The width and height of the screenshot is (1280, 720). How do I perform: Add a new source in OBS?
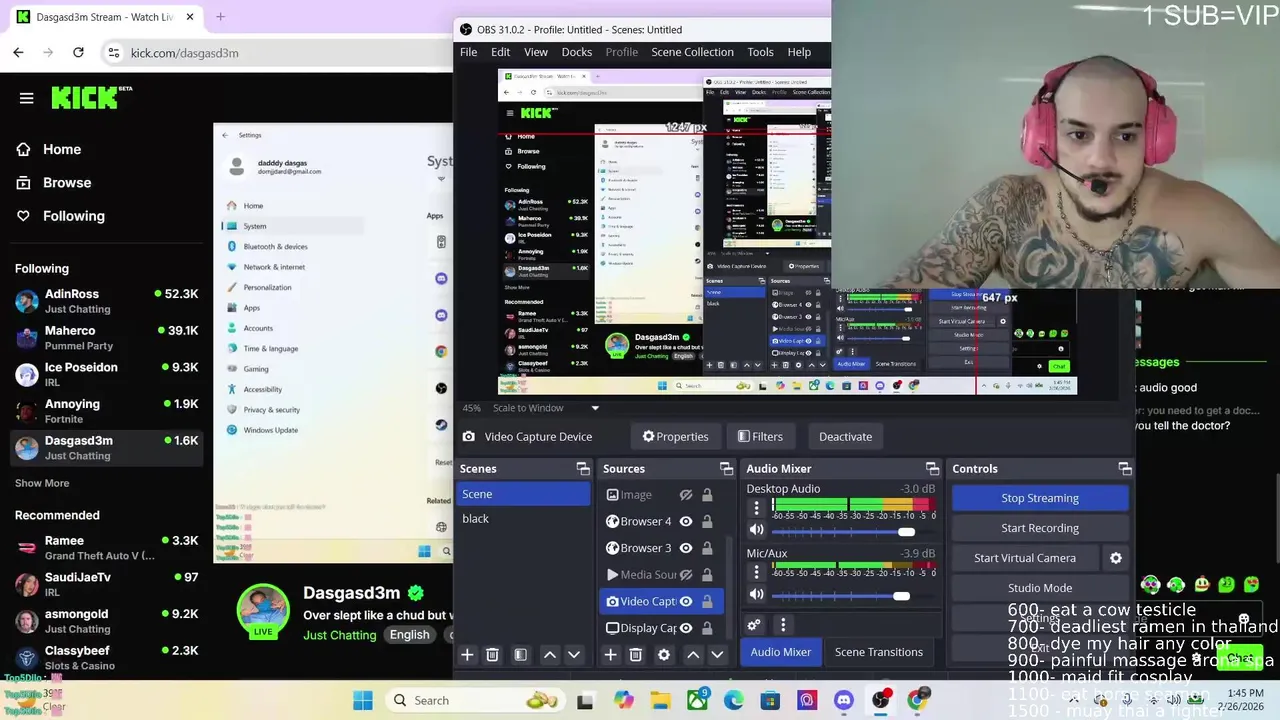(610, 655)
